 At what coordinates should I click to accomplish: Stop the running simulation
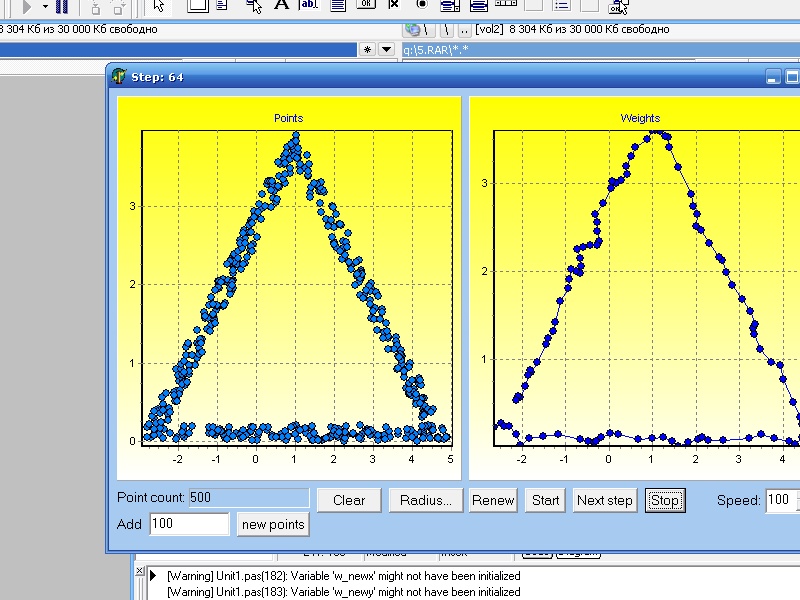click(664, 500)
